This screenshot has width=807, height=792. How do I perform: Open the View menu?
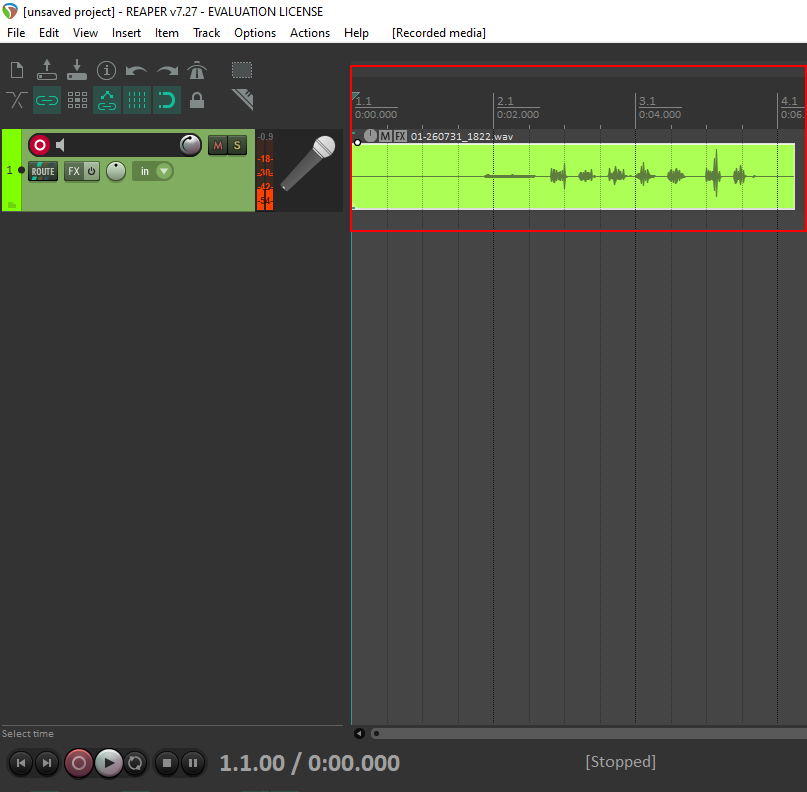coord(85,33)
